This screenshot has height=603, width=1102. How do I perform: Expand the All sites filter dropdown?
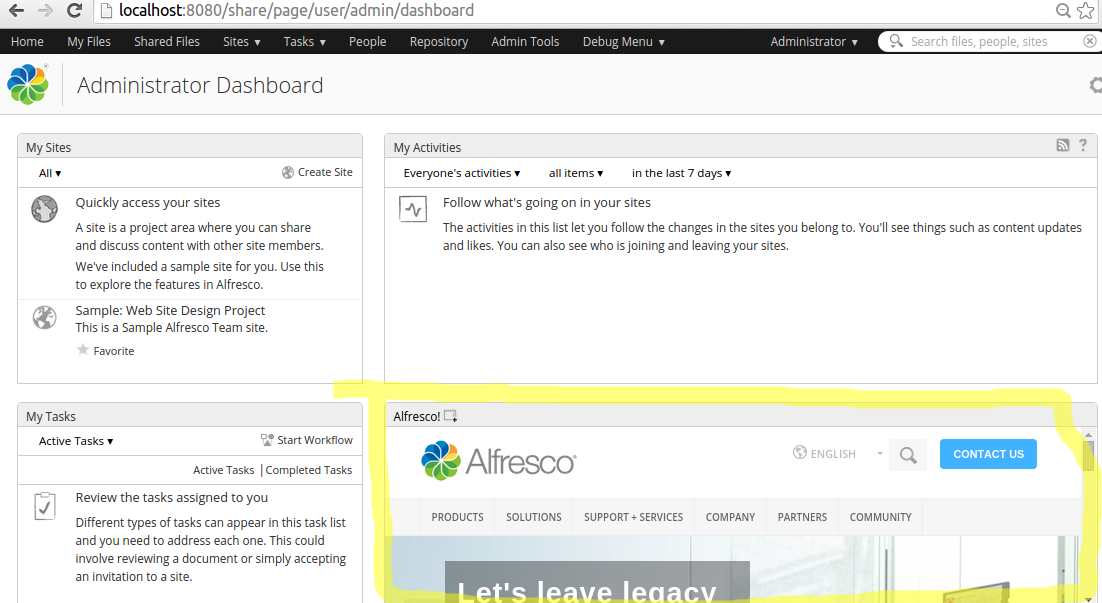[x=47, y=172]
